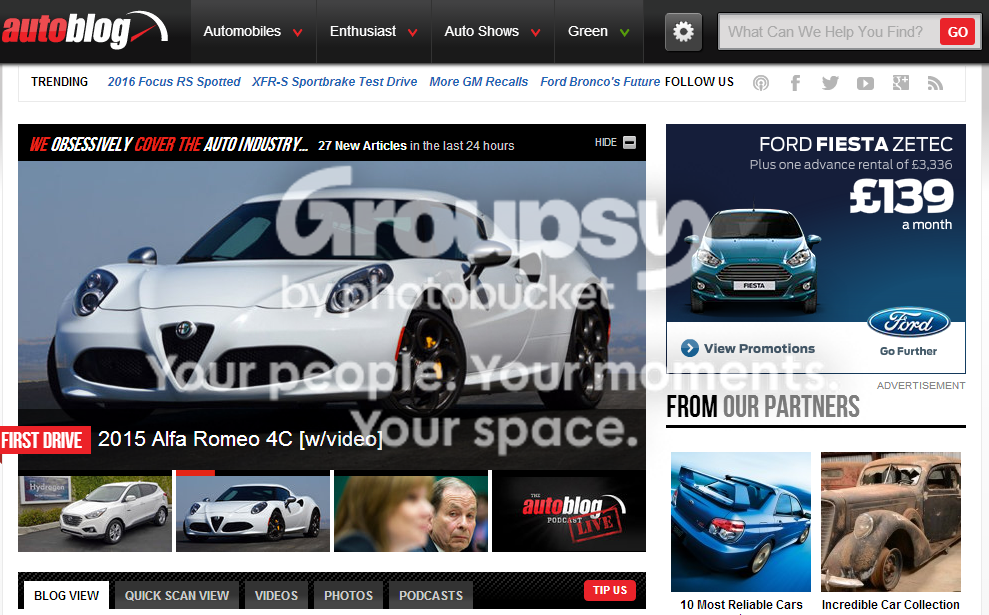
Task: Open the Photos tab
Action: (x=348, y=595)
